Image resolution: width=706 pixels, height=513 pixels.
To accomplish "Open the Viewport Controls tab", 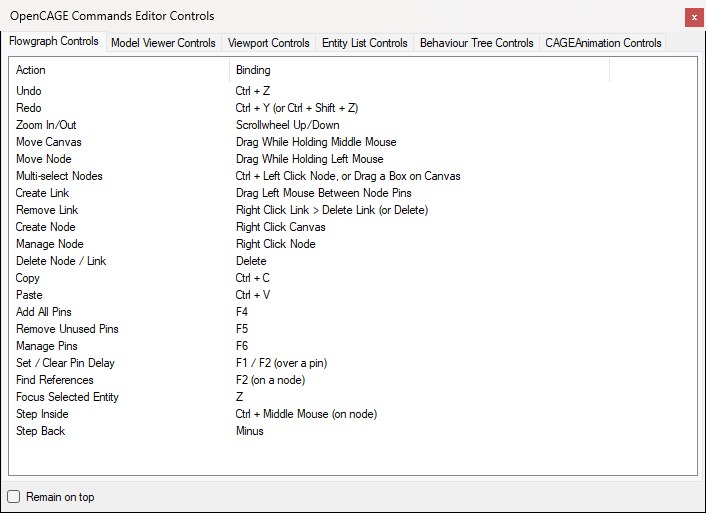I will pos(268,43).
